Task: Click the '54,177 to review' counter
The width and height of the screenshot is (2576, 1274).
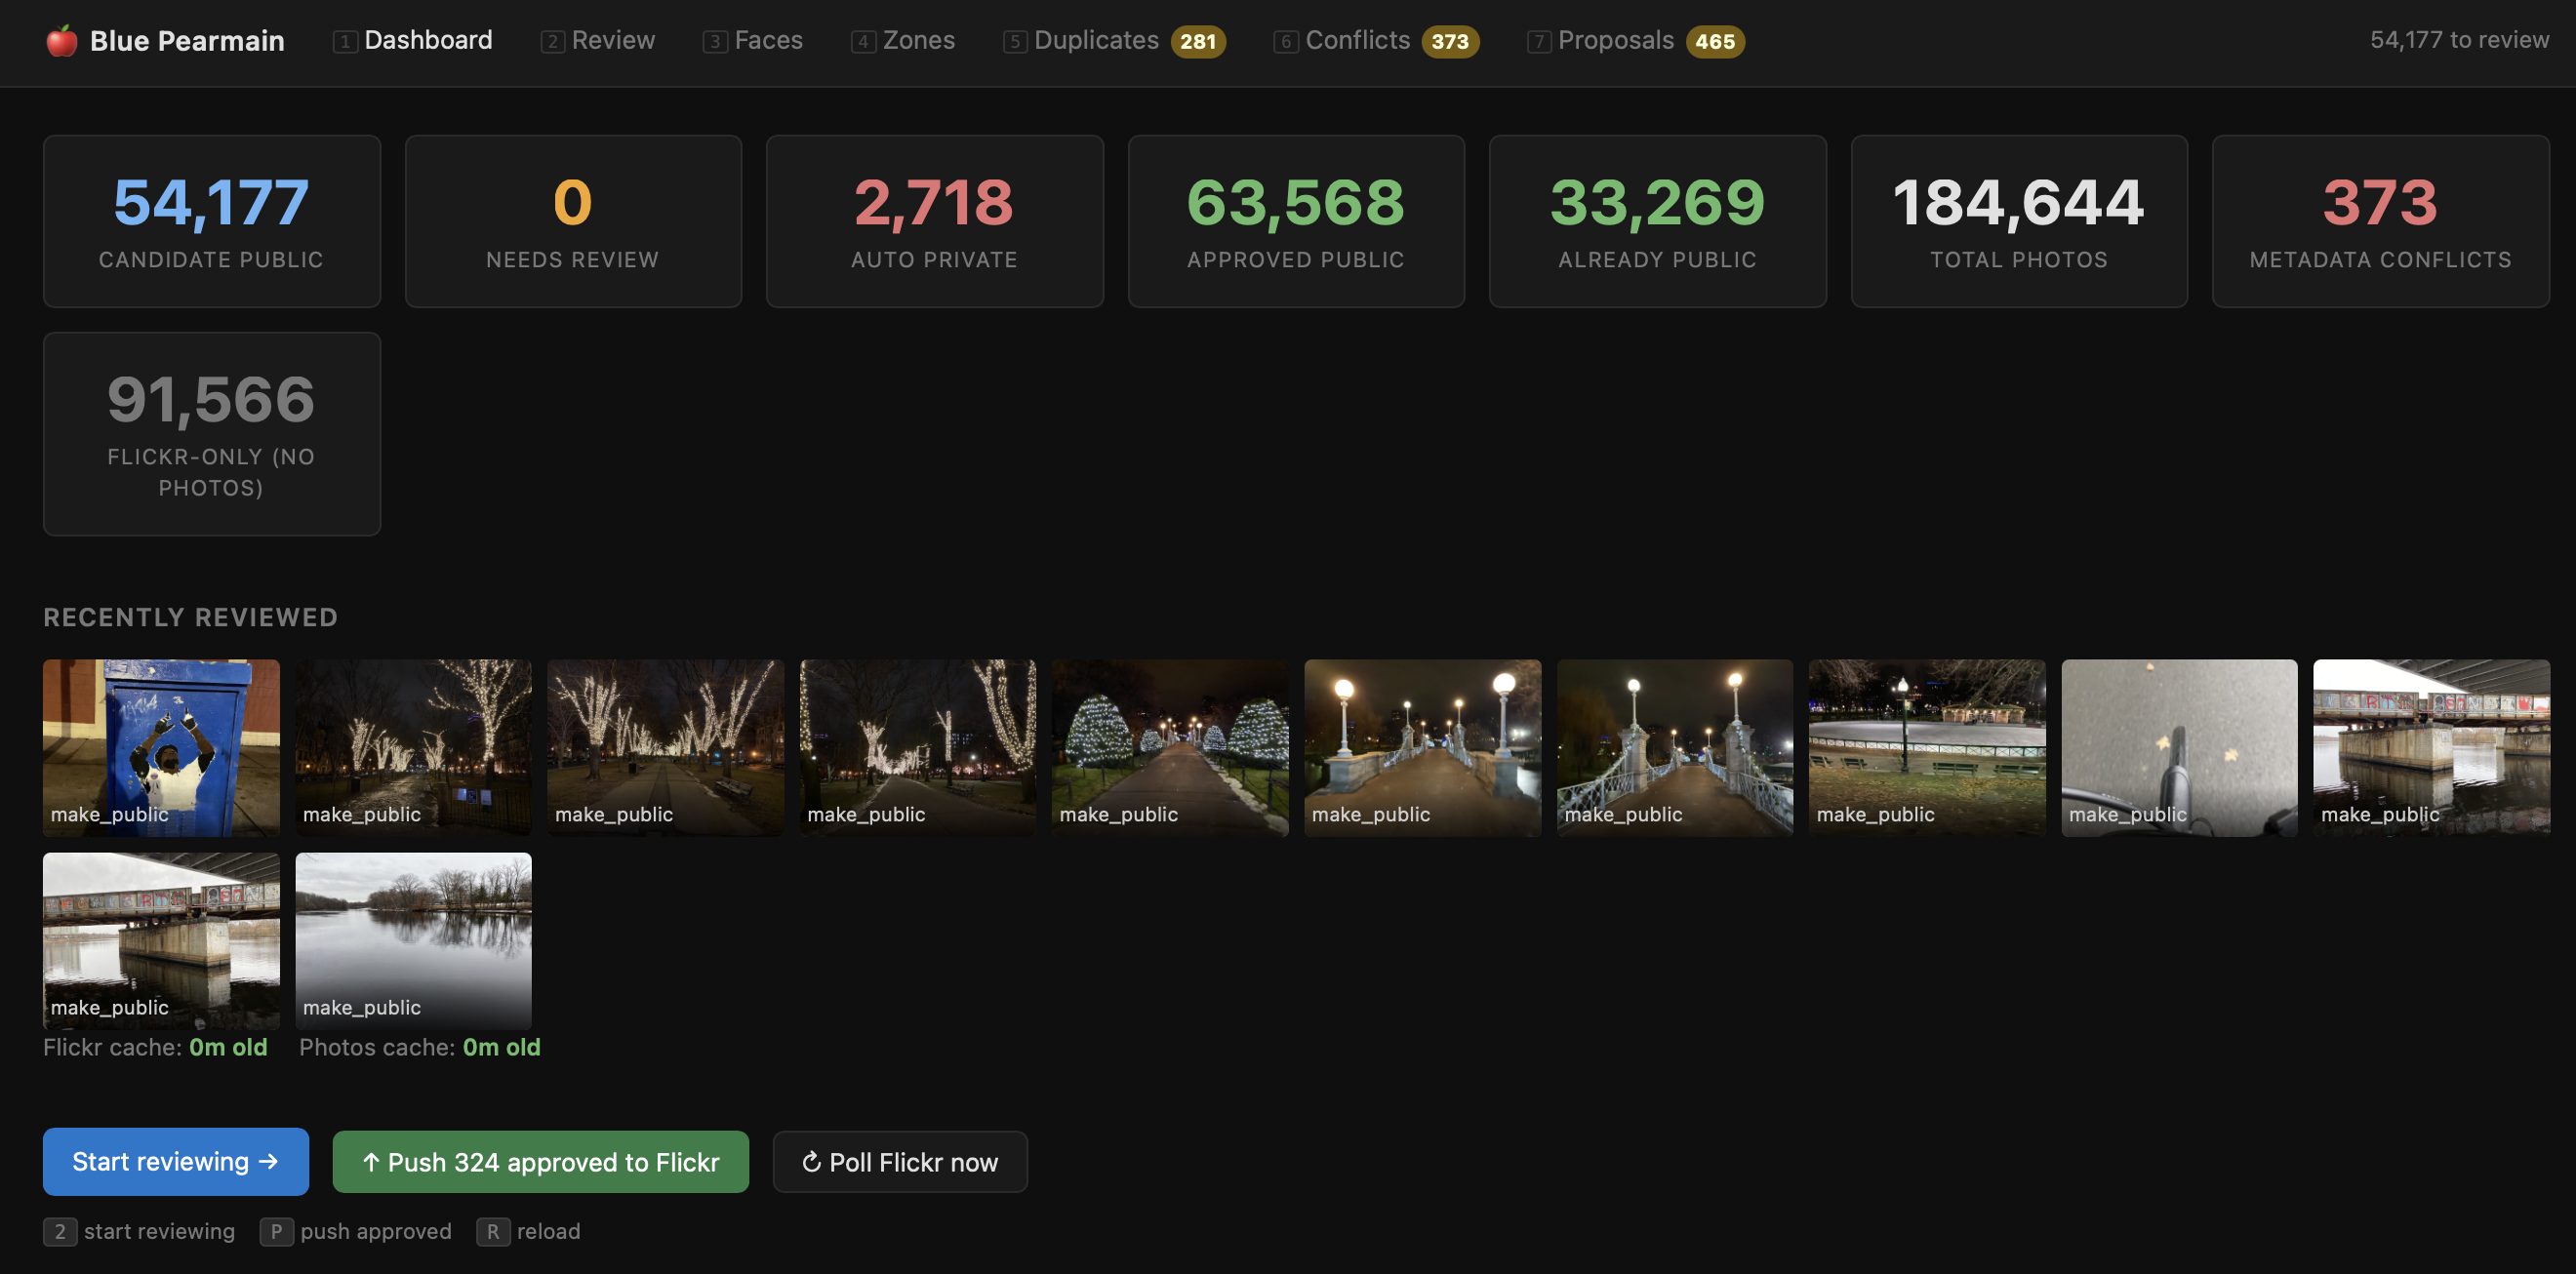Action: point(2459,40)
